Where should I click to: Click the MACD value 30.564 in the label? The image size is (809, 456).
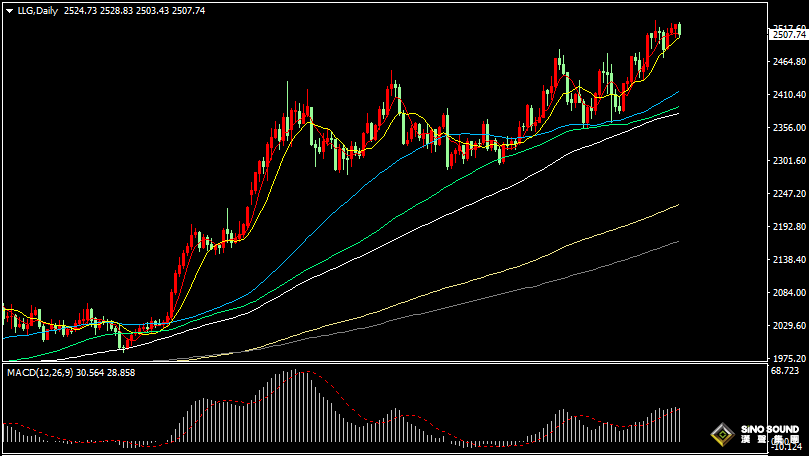(x=89, y=373)
